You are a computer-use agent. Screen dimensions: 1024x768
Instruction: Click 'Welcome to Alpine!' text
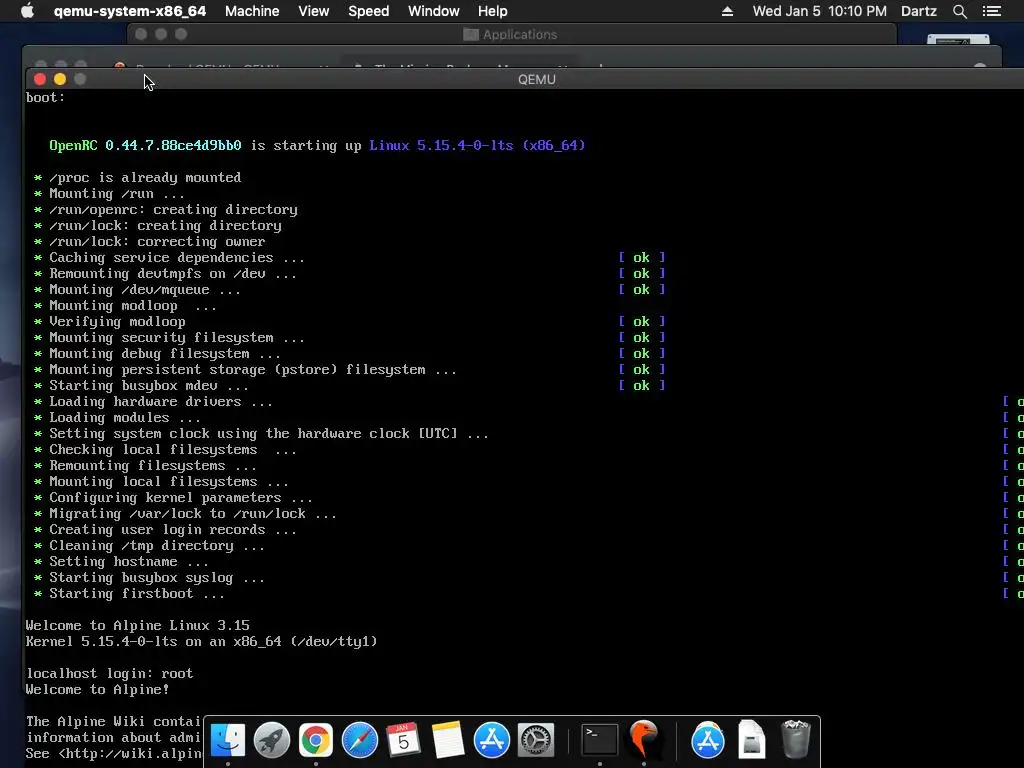pos(98,689)
